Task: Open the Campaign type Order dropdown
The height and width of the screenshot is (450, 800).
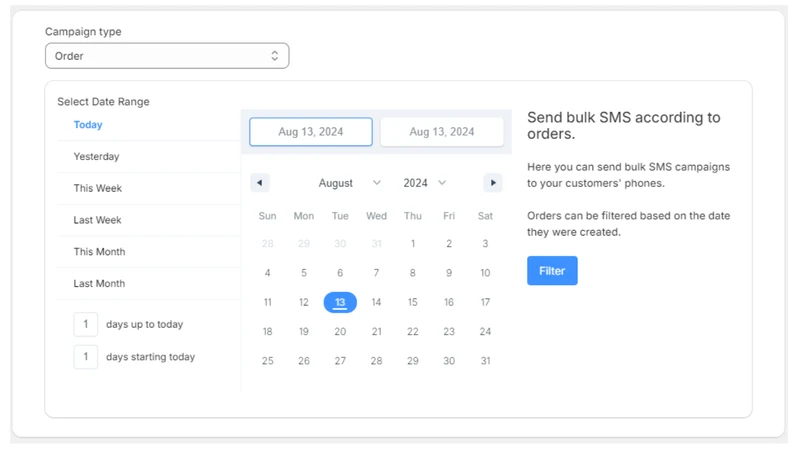Action: [x=167, y=56]
